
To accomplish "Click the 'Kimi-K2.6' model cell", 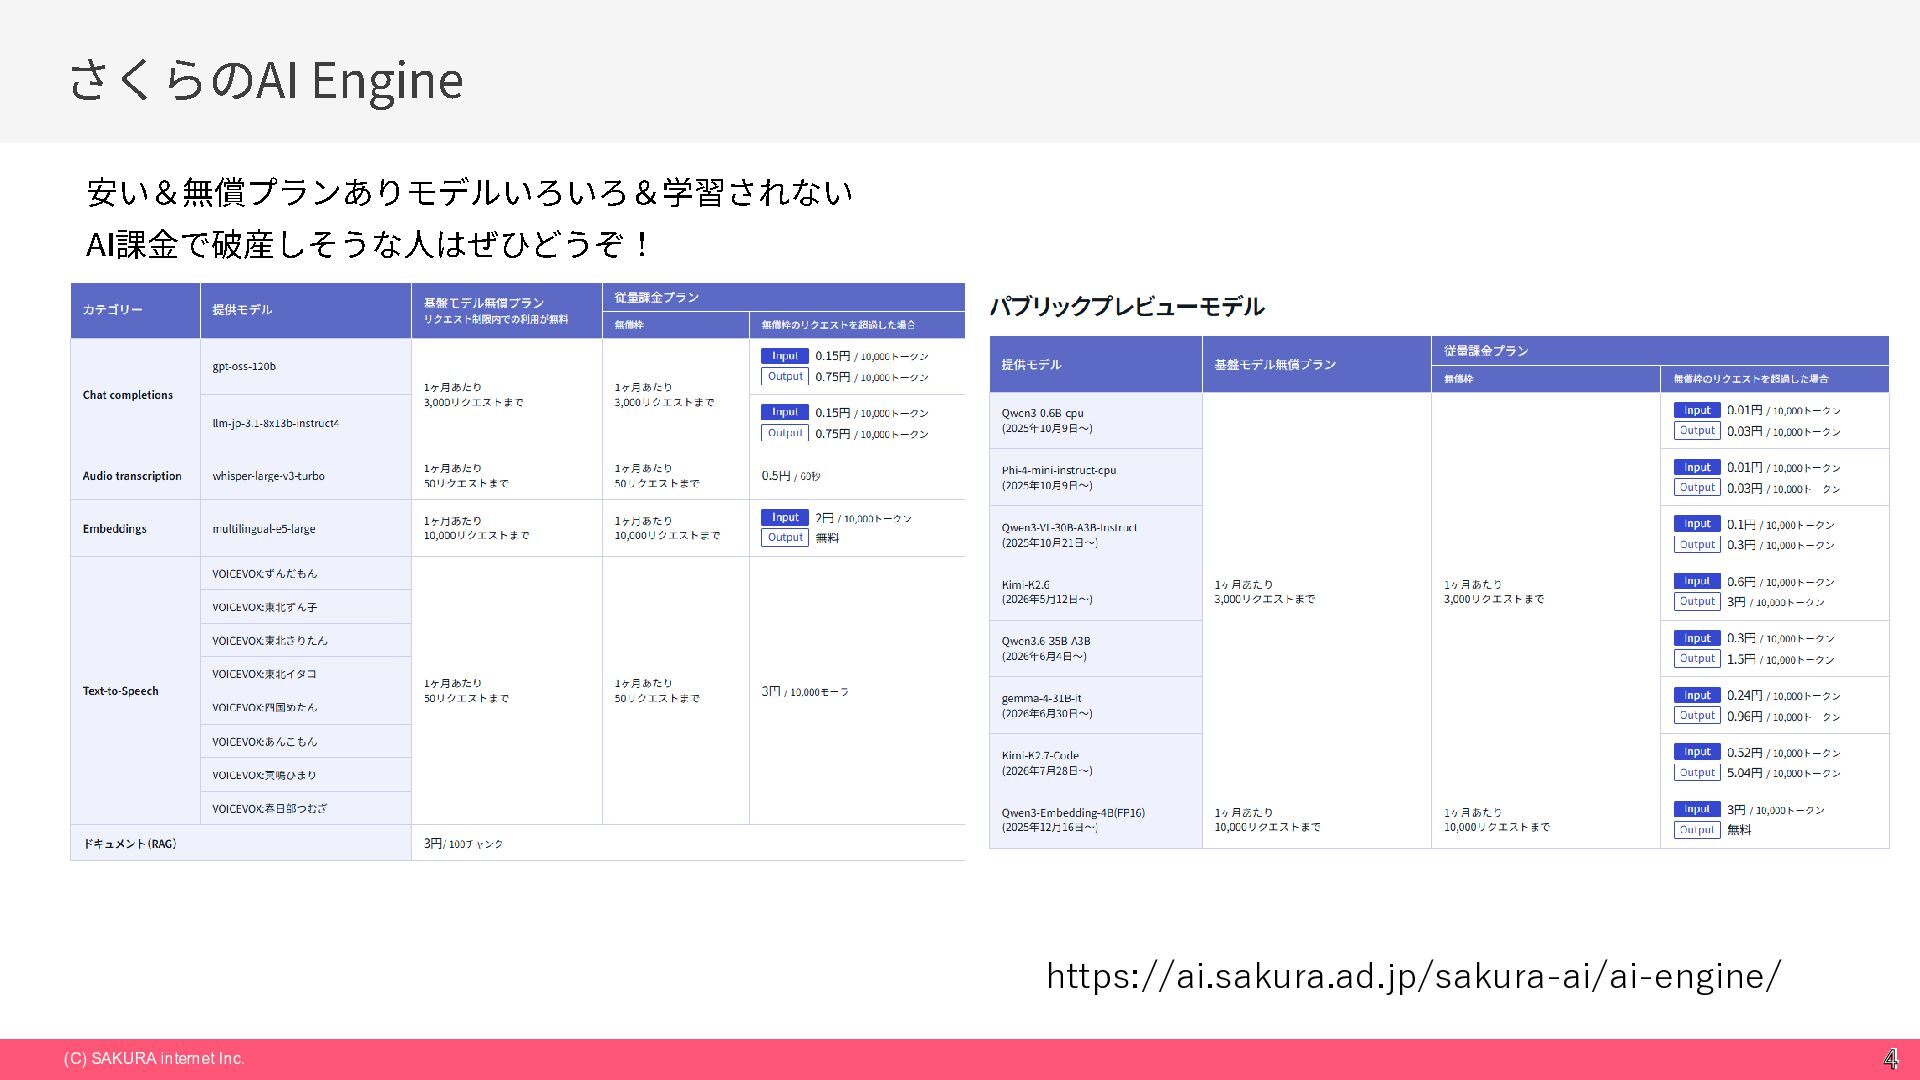I will (1096, 592).
